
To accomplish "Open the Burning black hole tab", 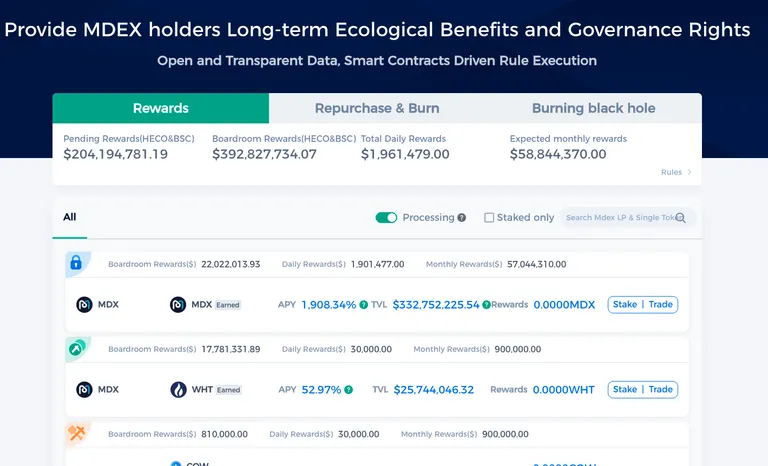I will [x=594, y=108].
